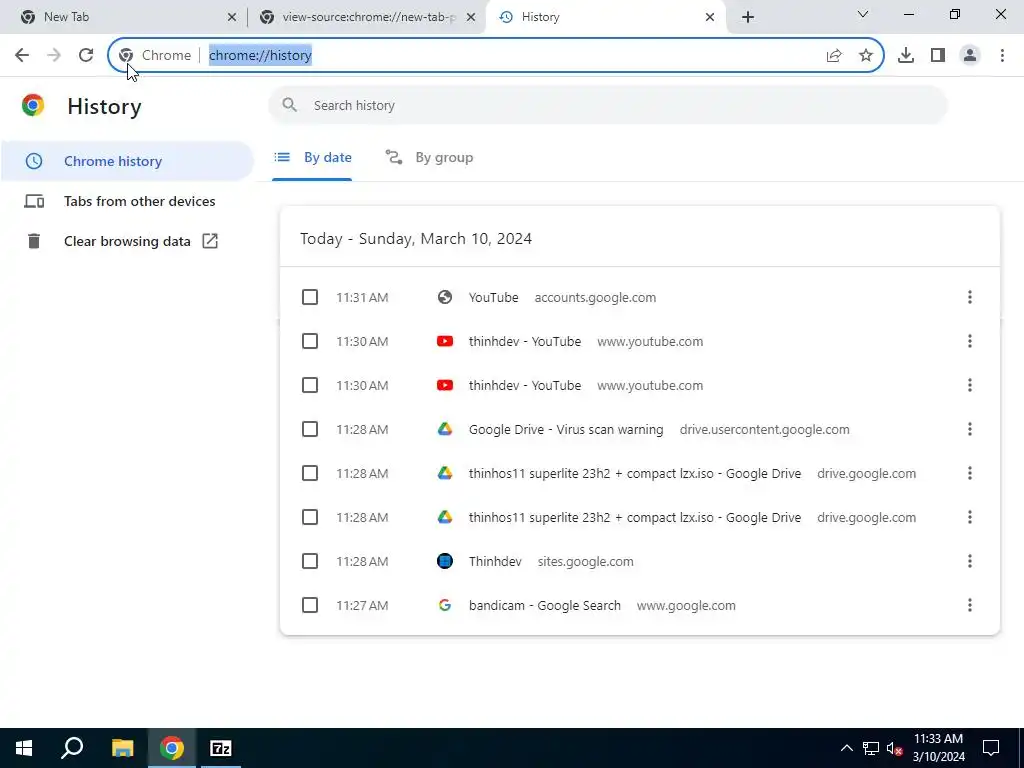Viewport: 1024px width, 768px height.
Task: Check the second 11:30 AM thinhdev - YouTube entry
Action: pos(310,385)
